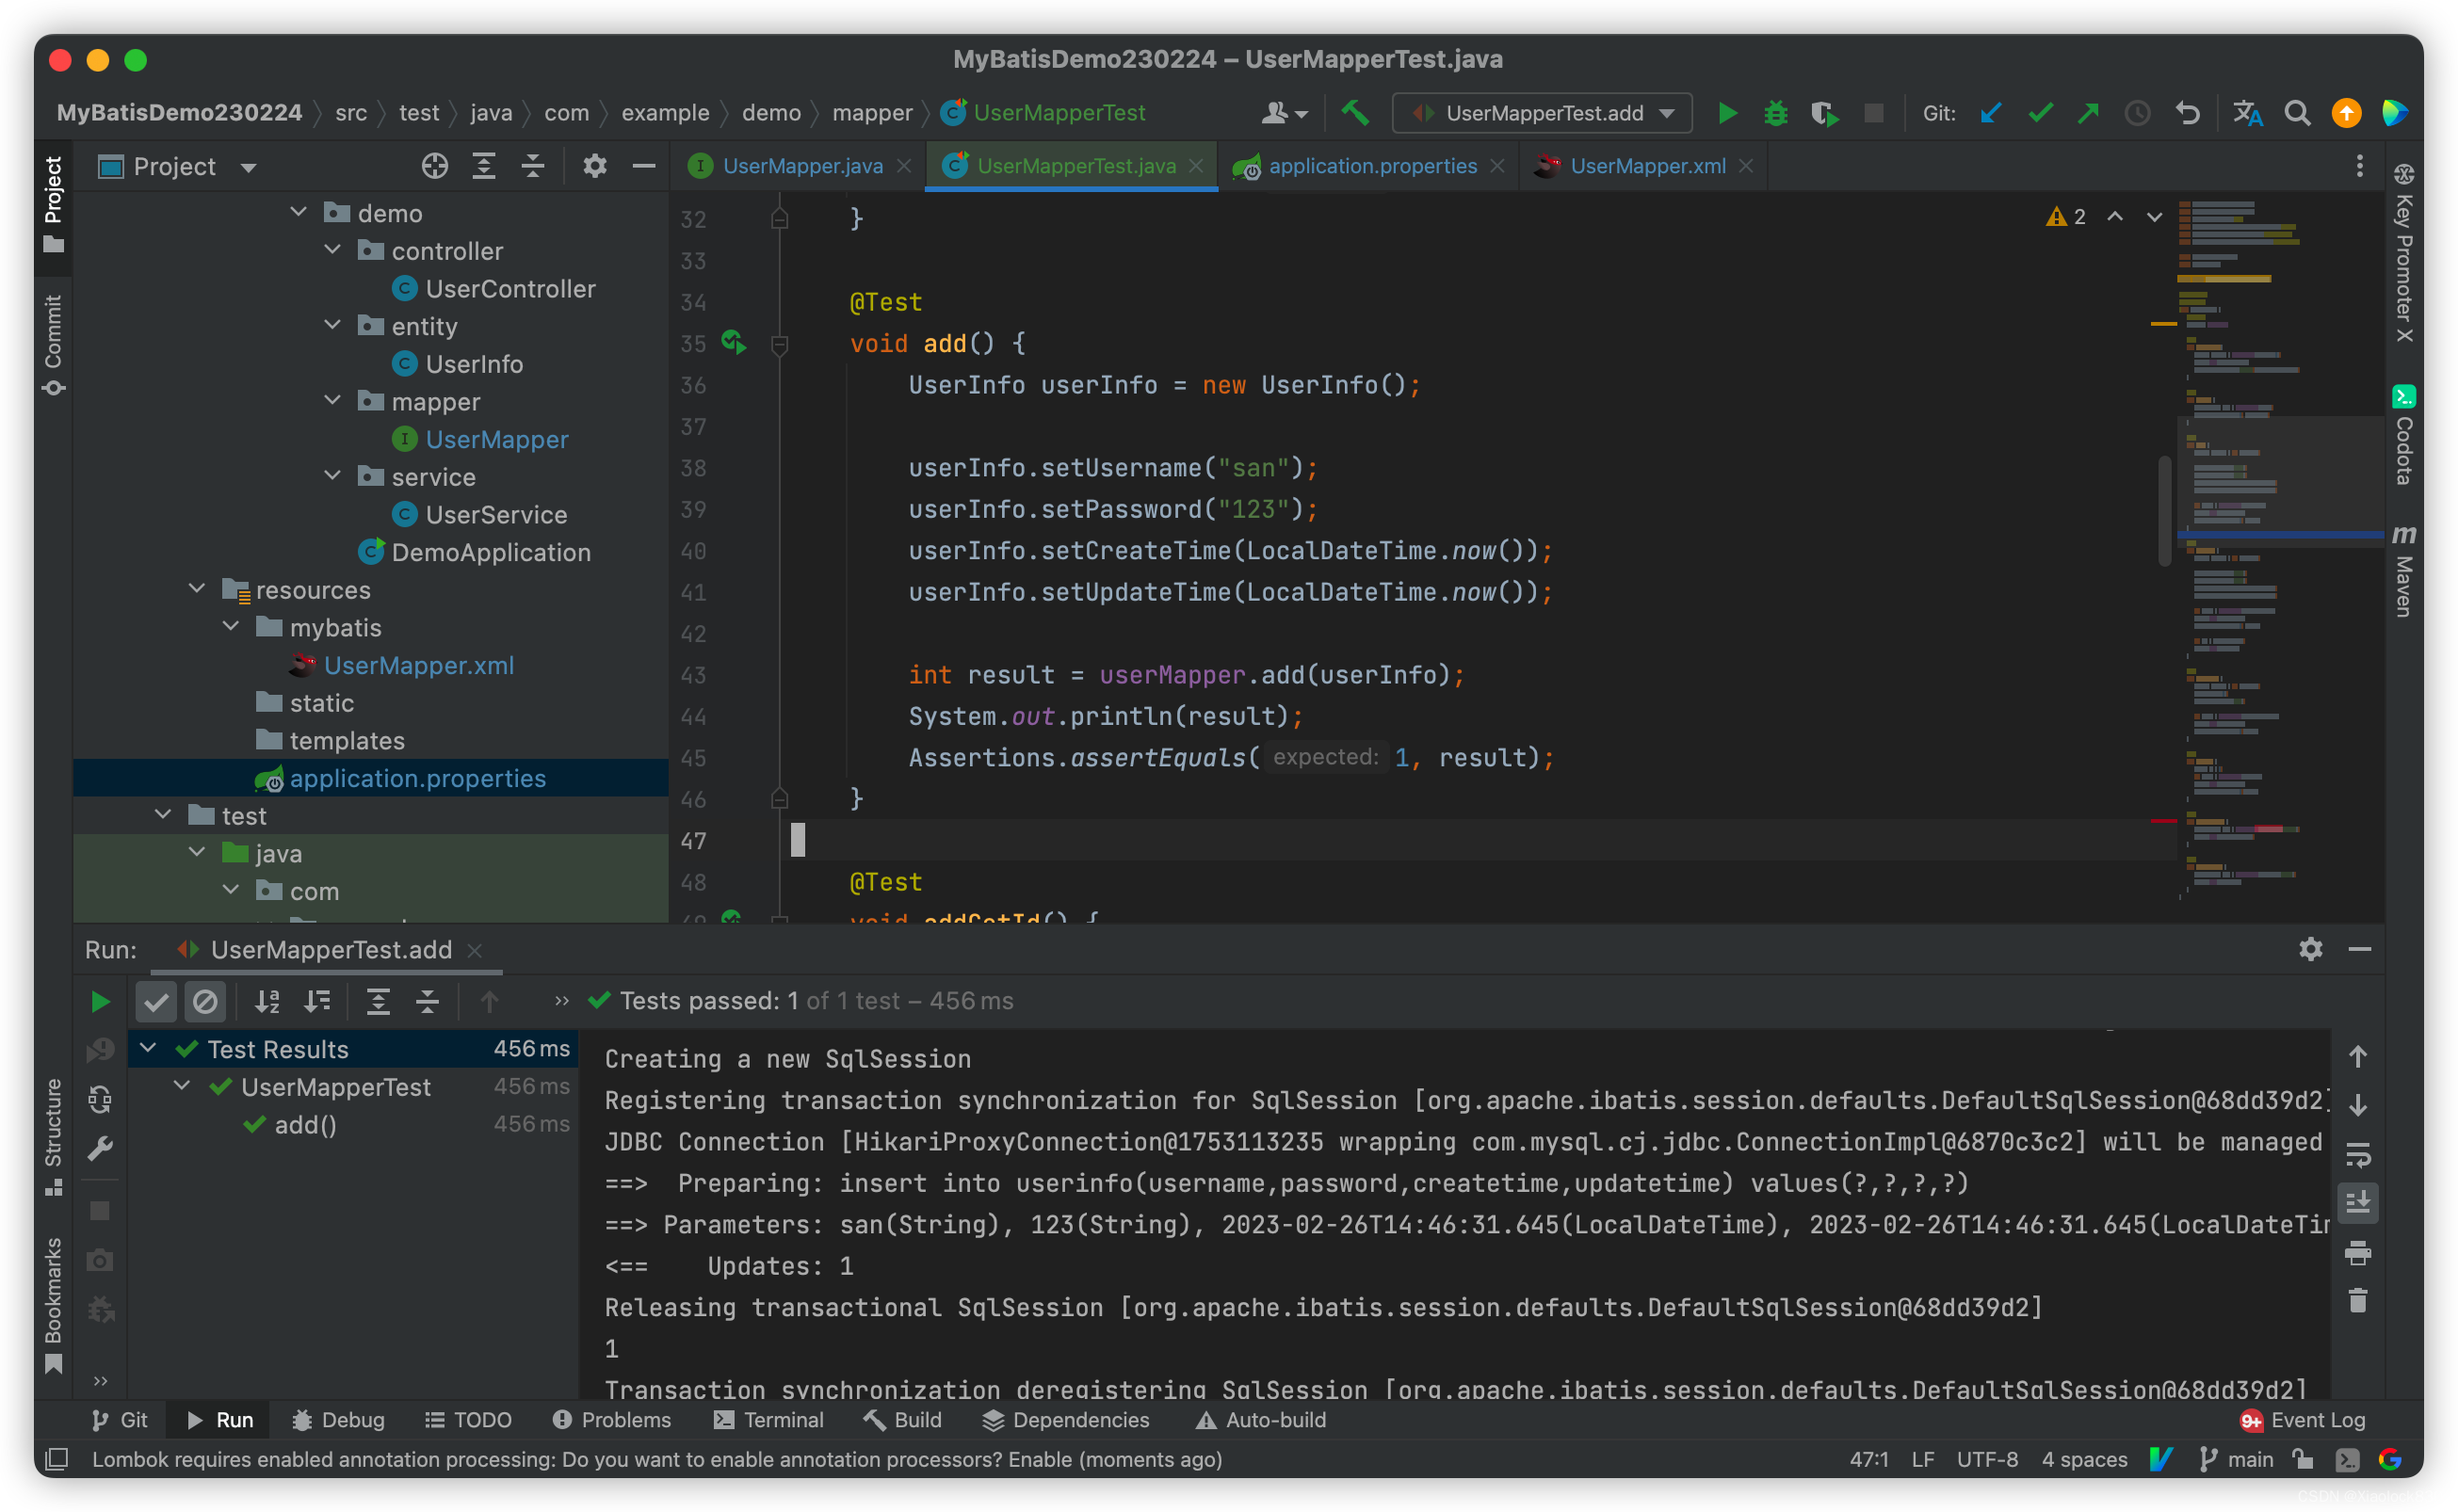
Task: Collapse the mybatis folder
Action: click(x=231, y=626)
